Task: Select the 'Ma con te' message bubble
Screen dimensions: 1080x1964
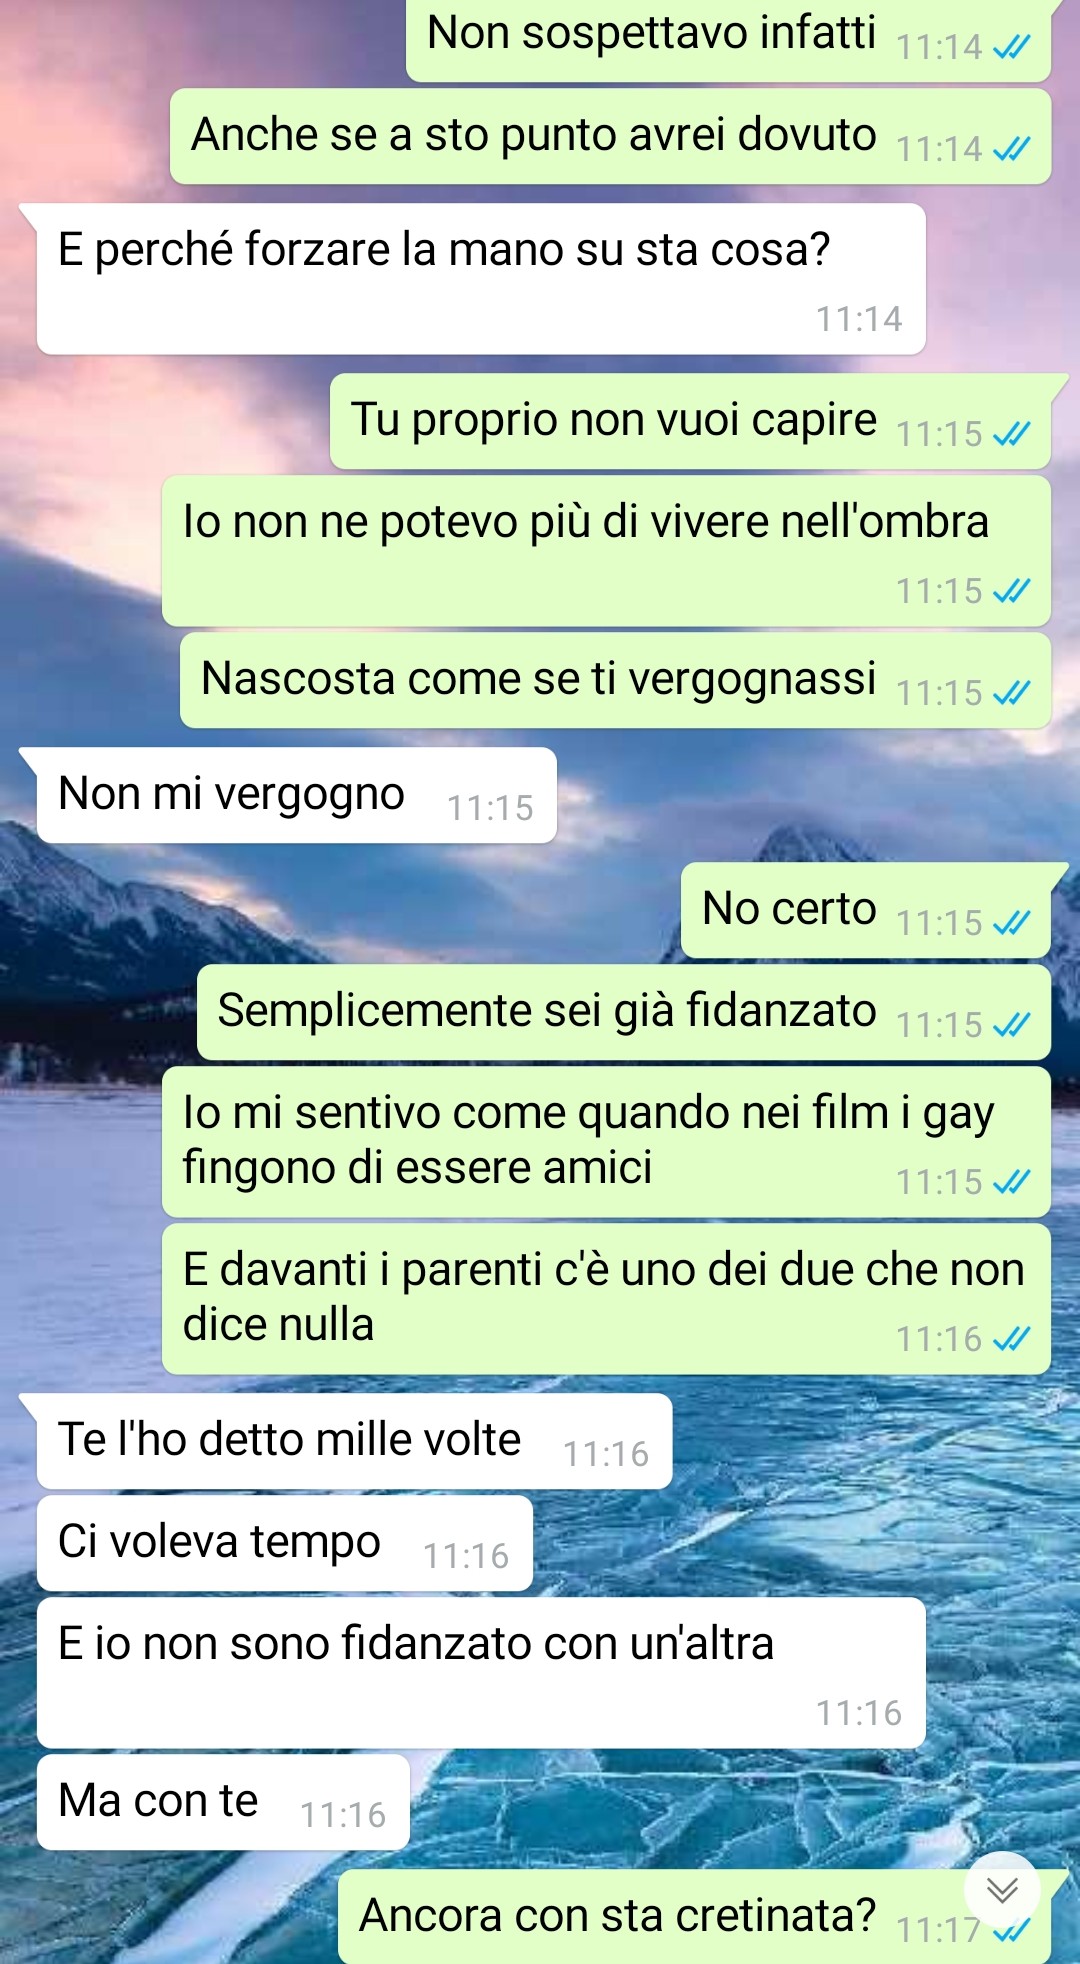Action: point(223,1802)
